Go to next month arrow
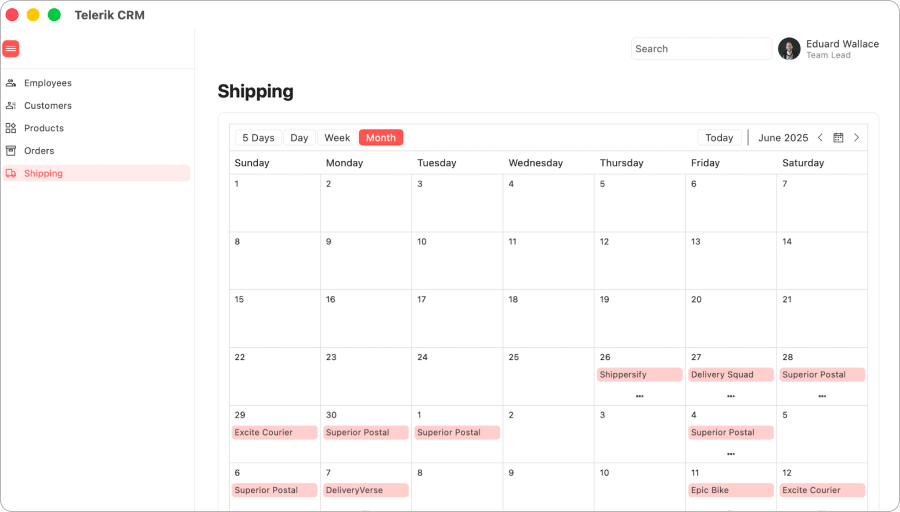900x512 pixels. tap(856, 138)
